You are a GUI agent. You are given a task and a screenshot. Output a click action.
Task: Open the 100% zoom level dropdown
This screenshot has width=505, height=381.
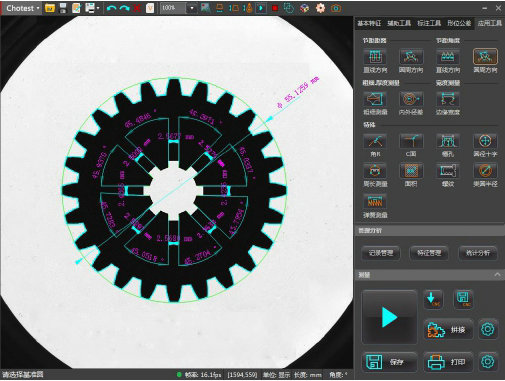coord(192,8)
